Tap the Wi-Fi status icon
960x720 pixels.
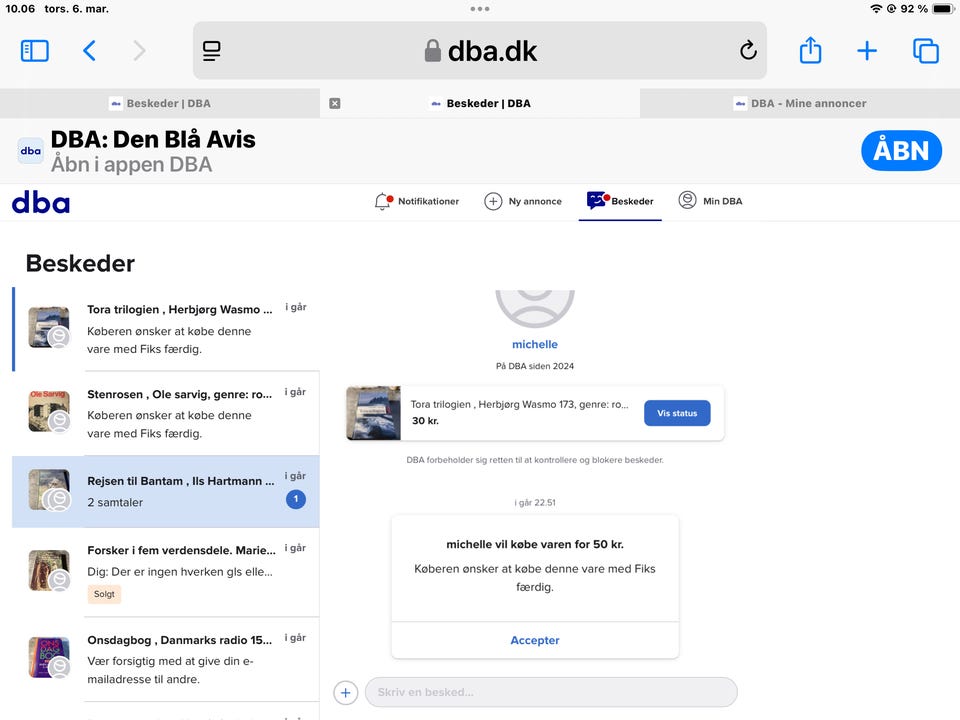pyautogui.click(x=876, y=9)
